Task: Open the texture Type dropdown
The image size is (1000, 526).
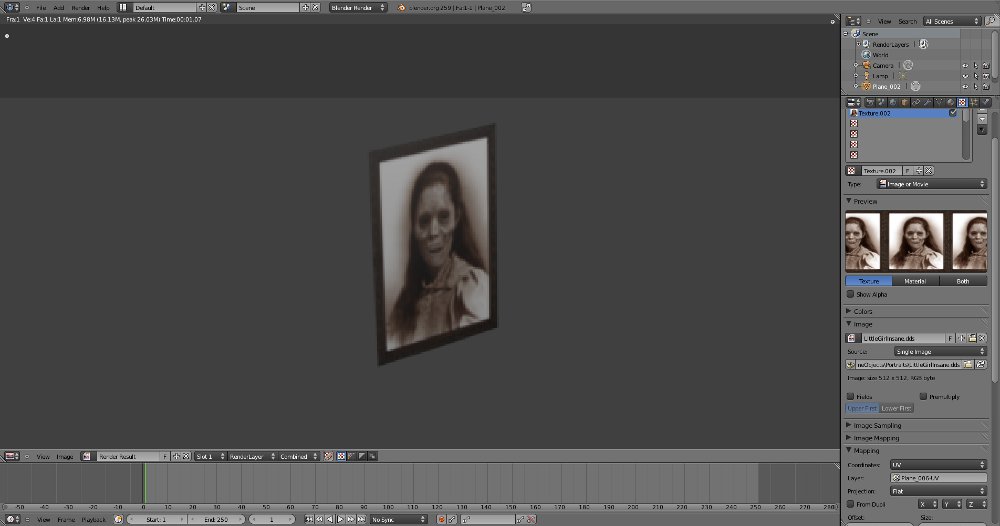Action: tap(931, 184)
